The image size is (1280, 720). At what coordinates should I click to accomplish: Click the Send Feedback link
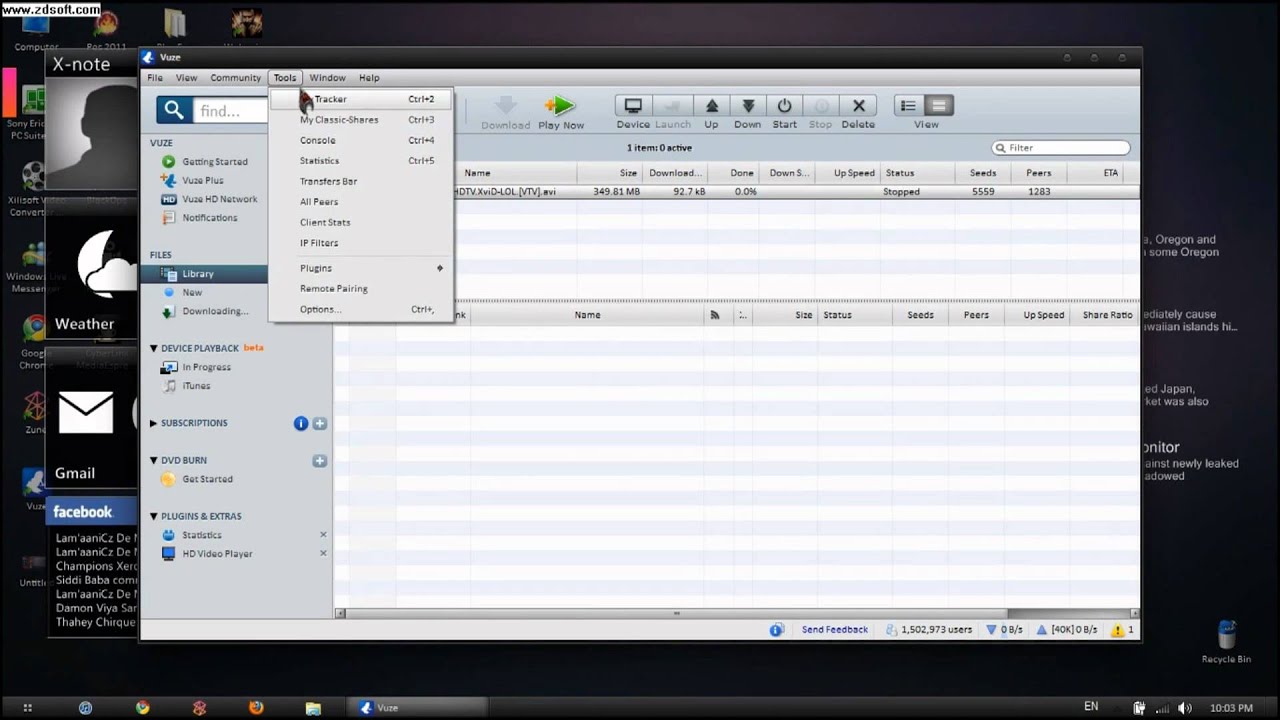click(x=834, y=630)
